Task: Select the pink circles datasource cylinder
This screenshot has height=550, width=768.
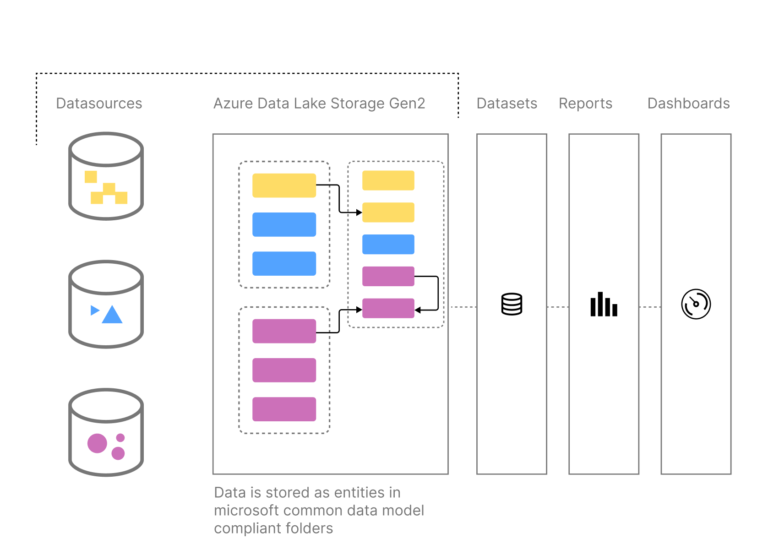Action: 106,432
